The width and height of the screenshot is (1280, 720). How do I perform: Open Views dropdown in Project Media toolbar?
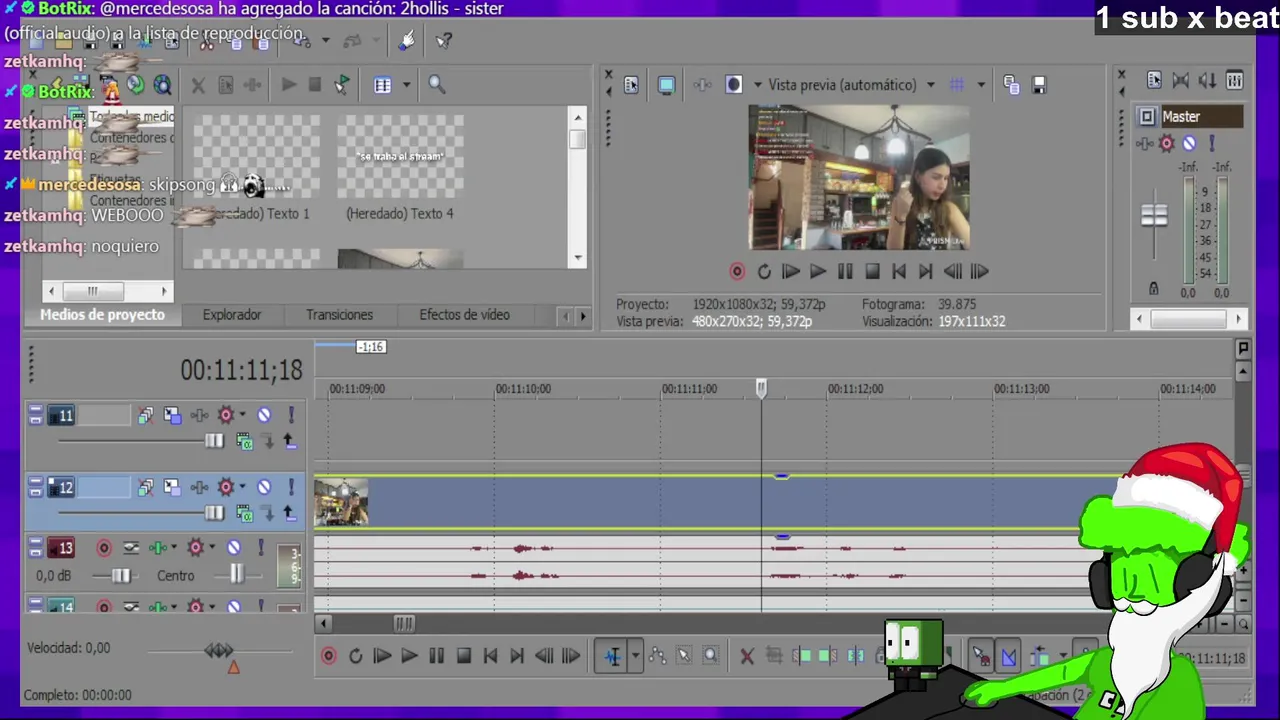pyautogui.click(x=406, y=85)
